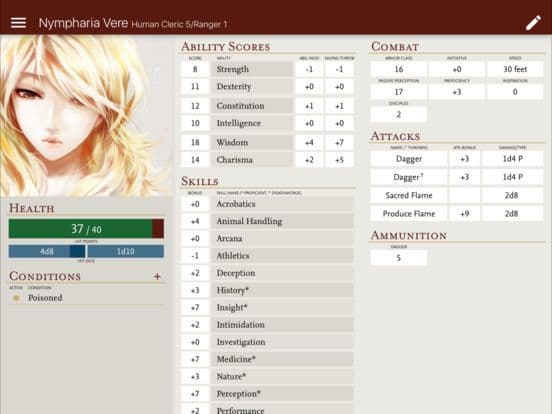Tap the Attacks section header
The height and width of the screenshot is (414, 552).
[x=395, y=136]
